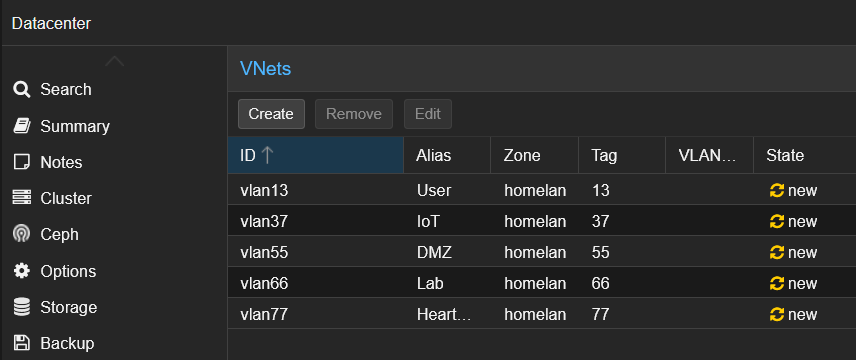Click the Options gear icon
The height and width of the screenshot is (360, 856).
click(x=22, y=271)
